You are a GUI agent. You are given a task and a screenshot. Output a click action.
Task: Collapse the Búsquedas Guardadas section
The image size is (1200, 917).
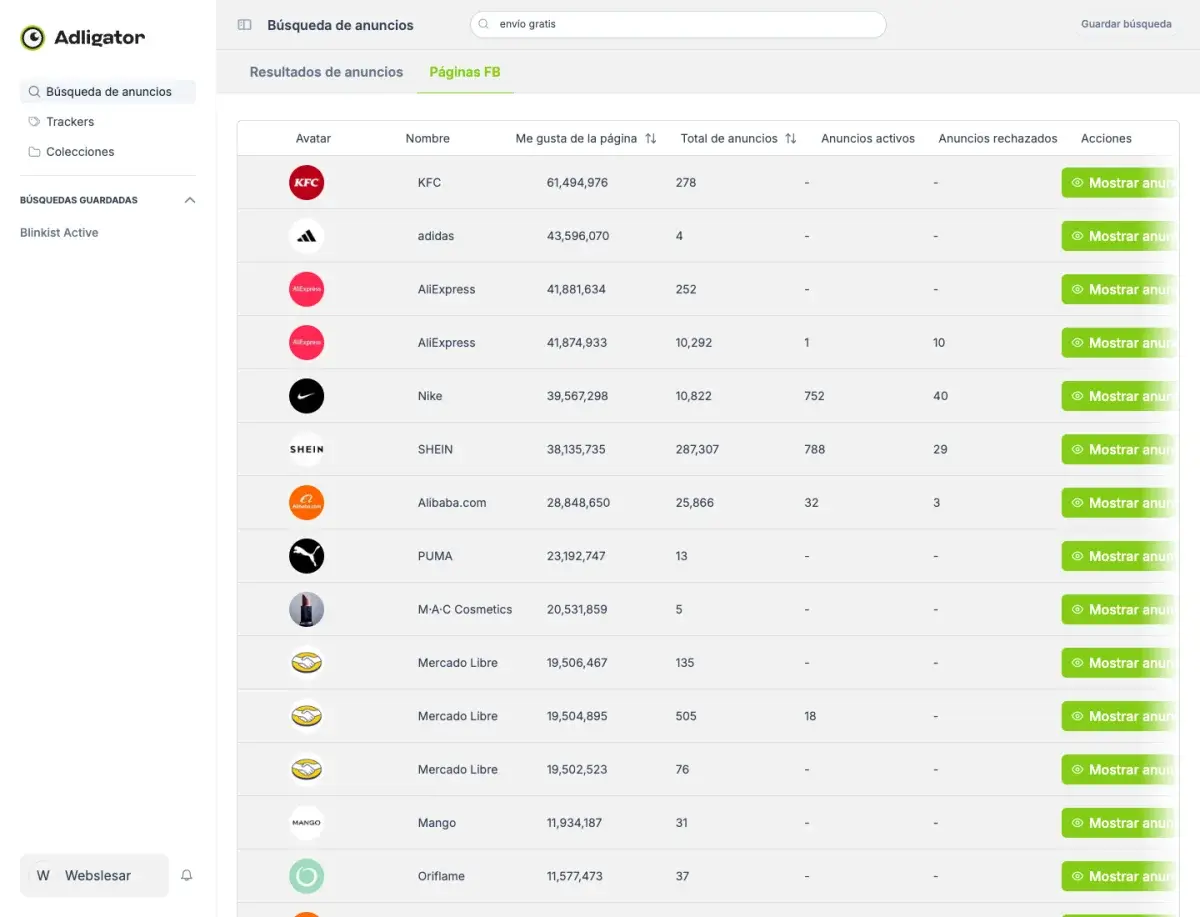tap(190, 200)
